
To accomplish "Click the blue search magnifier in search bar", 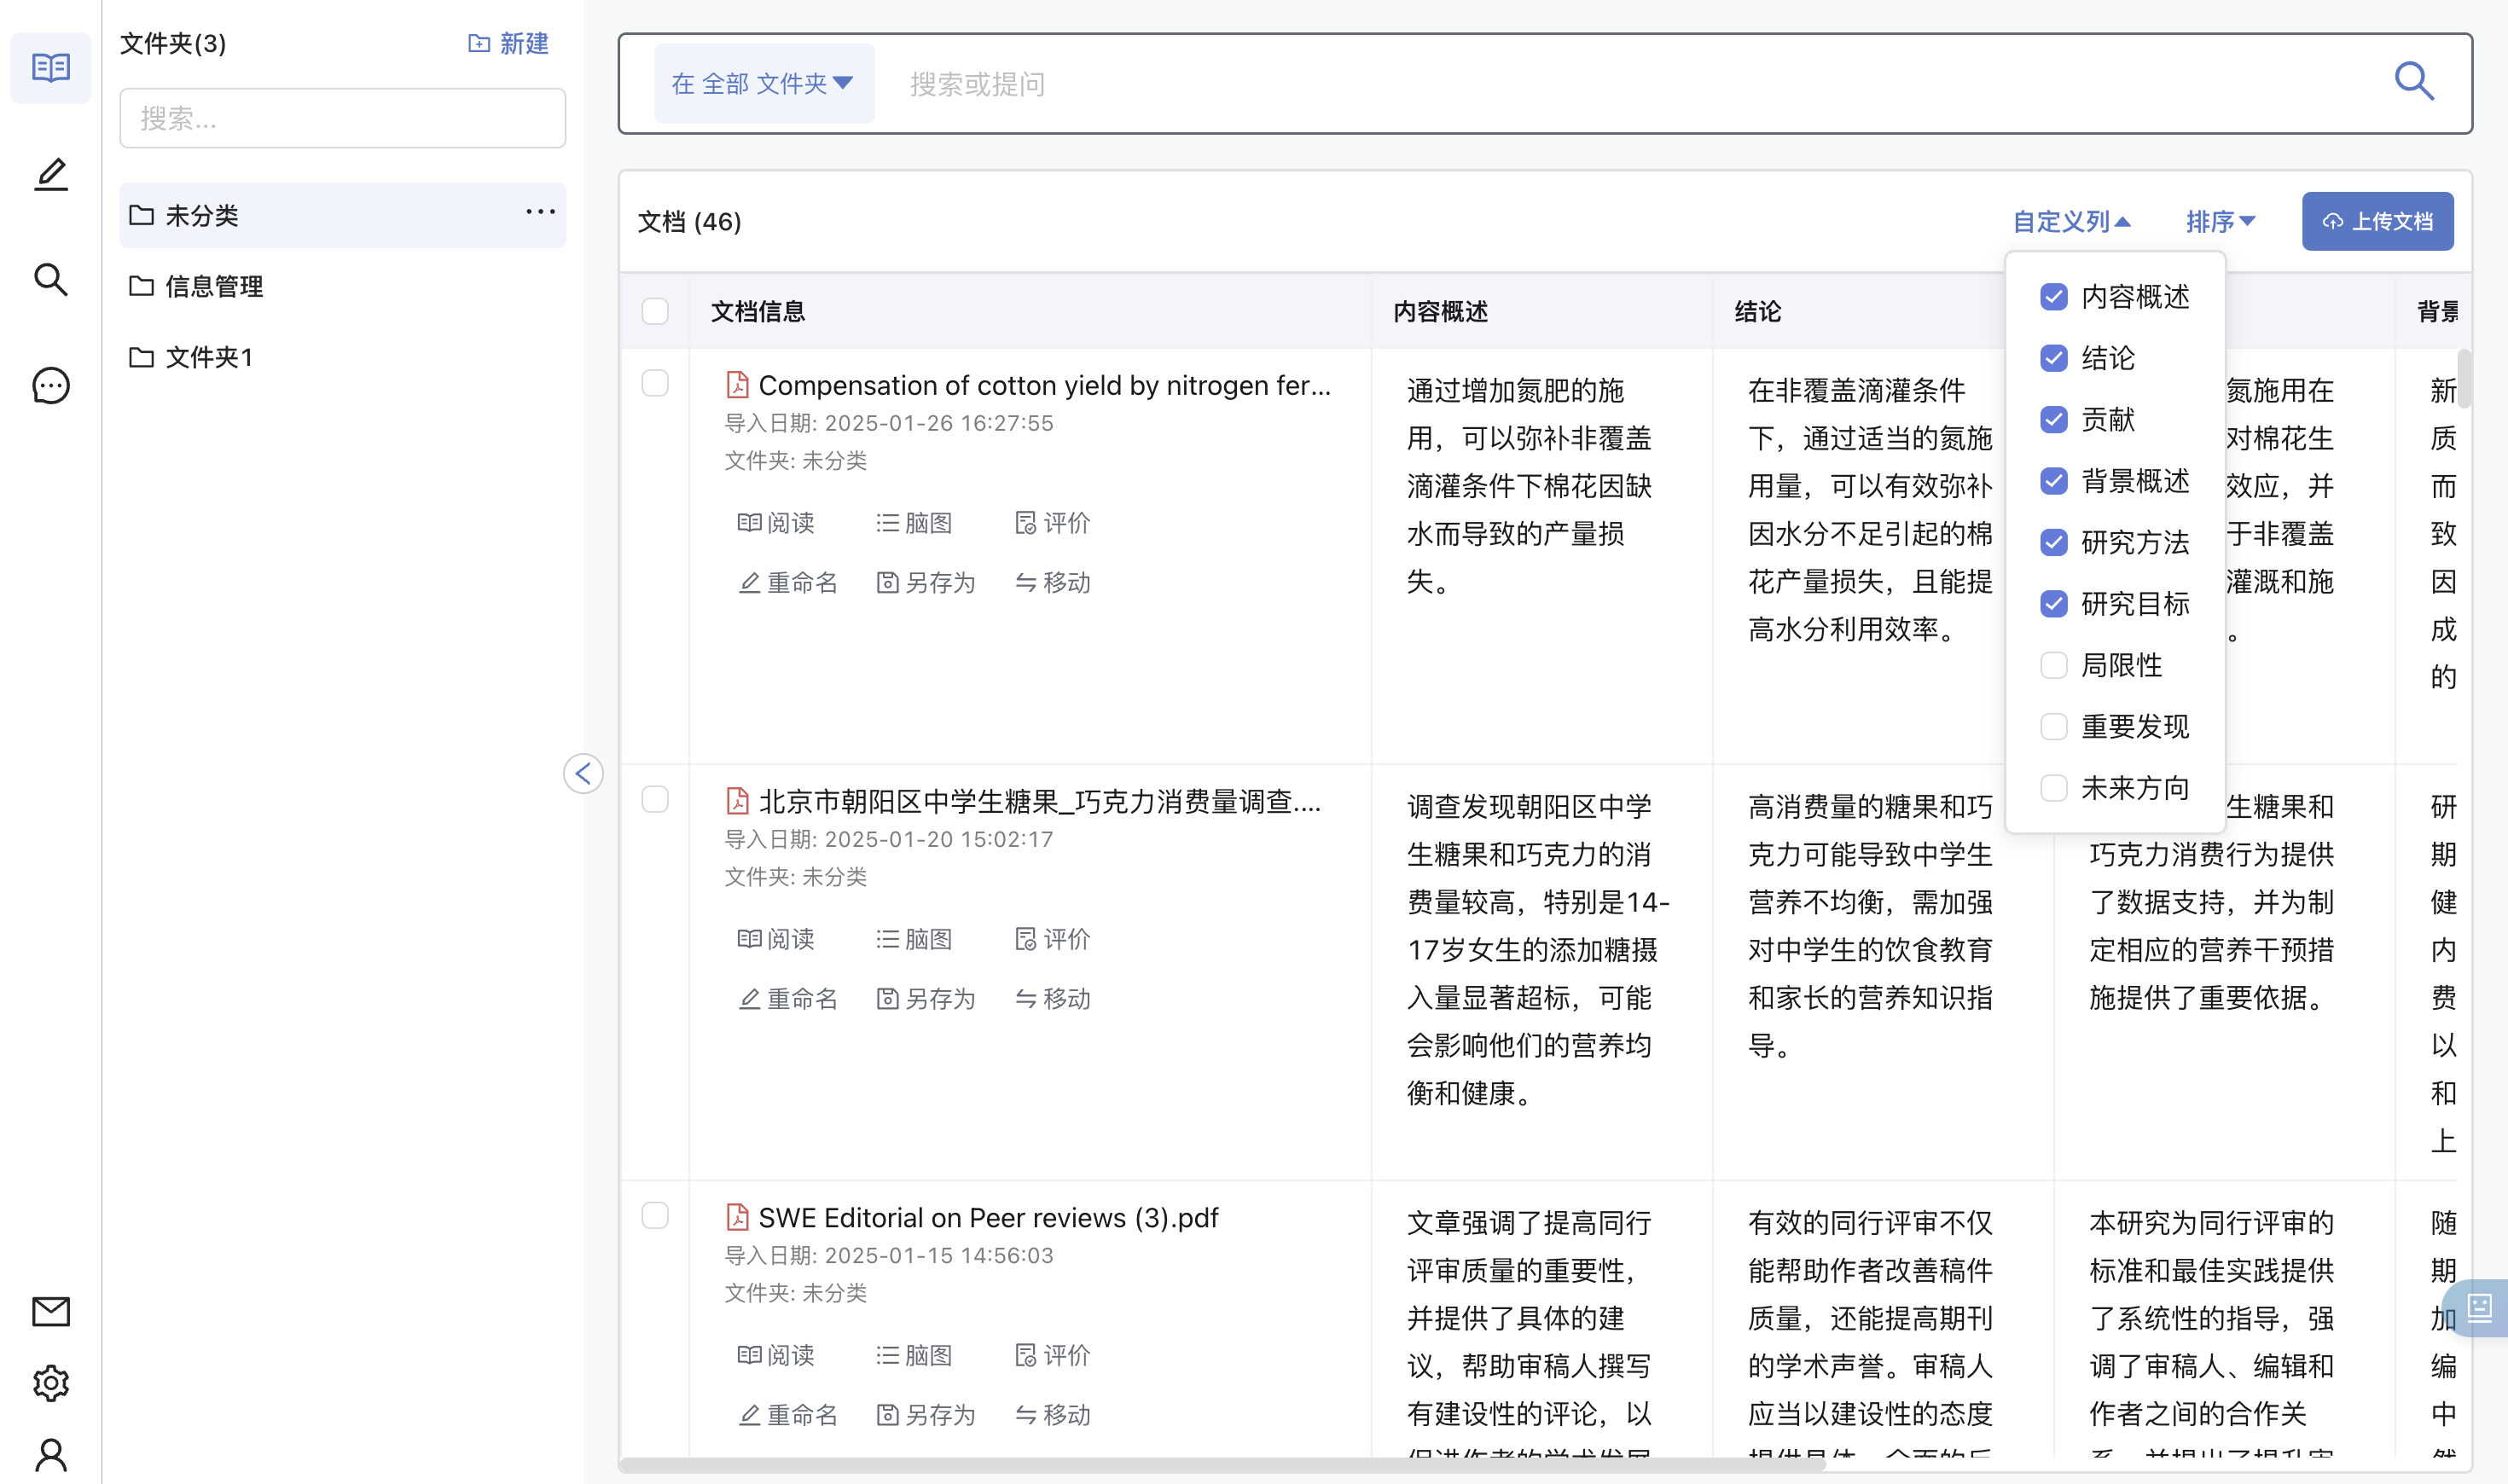I will [2414, 81].
